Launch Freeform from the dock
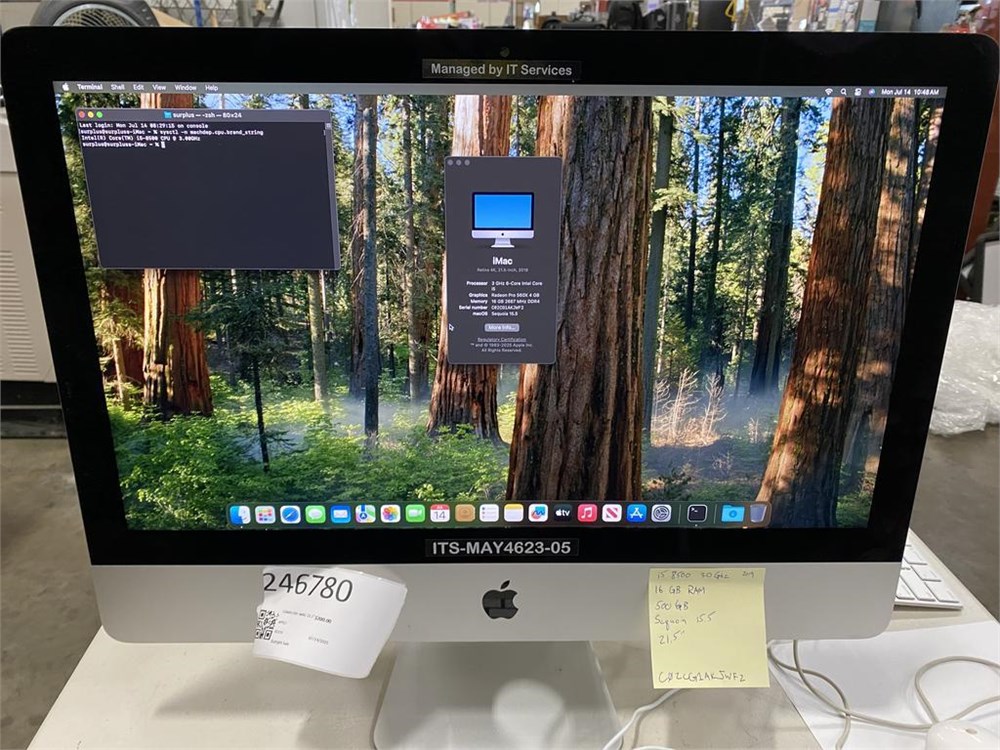1000x750 pixels. [x=538, y=514]
